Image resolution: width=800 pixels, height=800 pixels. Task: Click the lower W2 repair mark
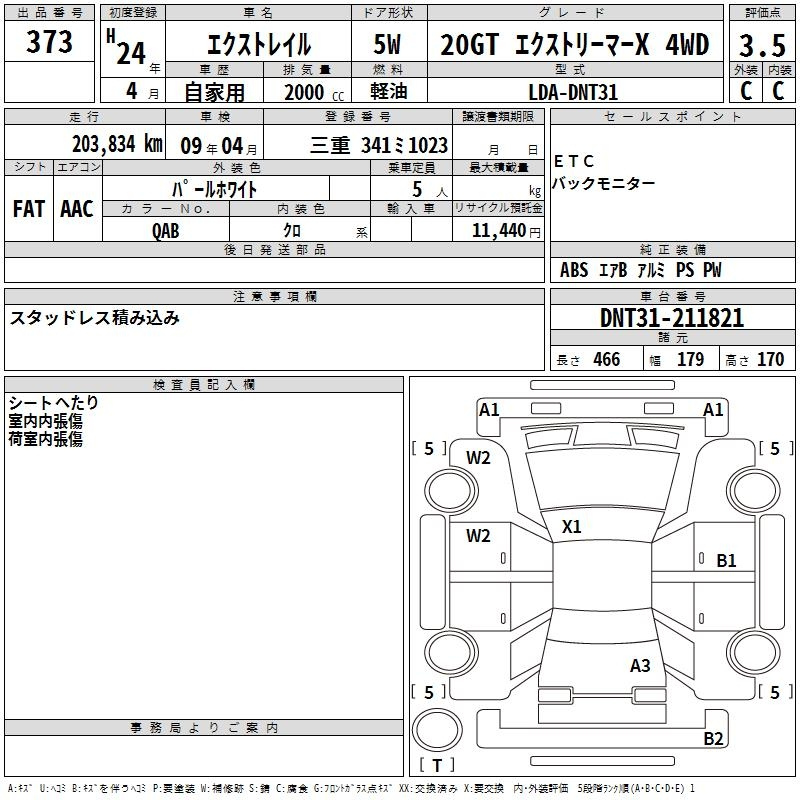click(x=479, y=536)
